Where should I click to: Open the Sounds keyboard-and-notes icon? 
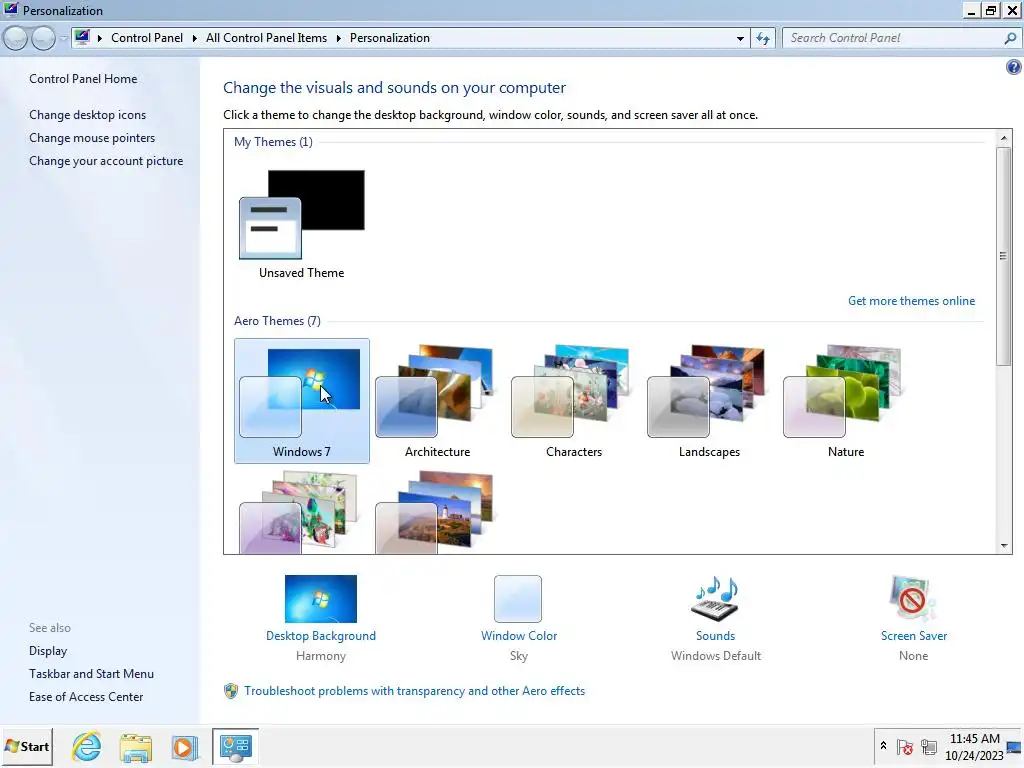[x=715, y=598]
